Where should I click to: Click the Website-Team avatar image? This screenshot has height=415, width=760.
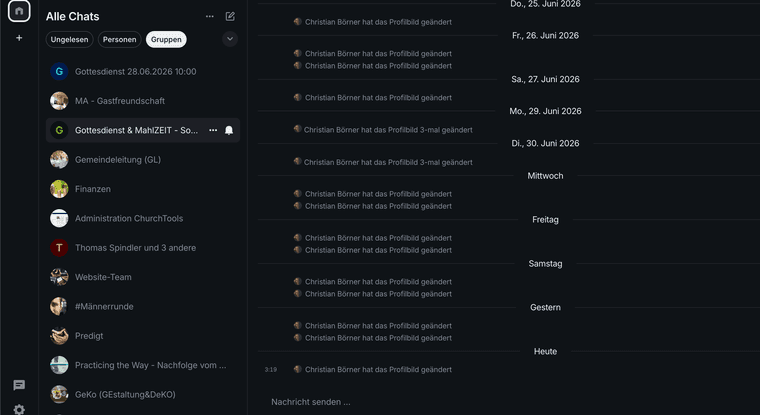(59, 277)
